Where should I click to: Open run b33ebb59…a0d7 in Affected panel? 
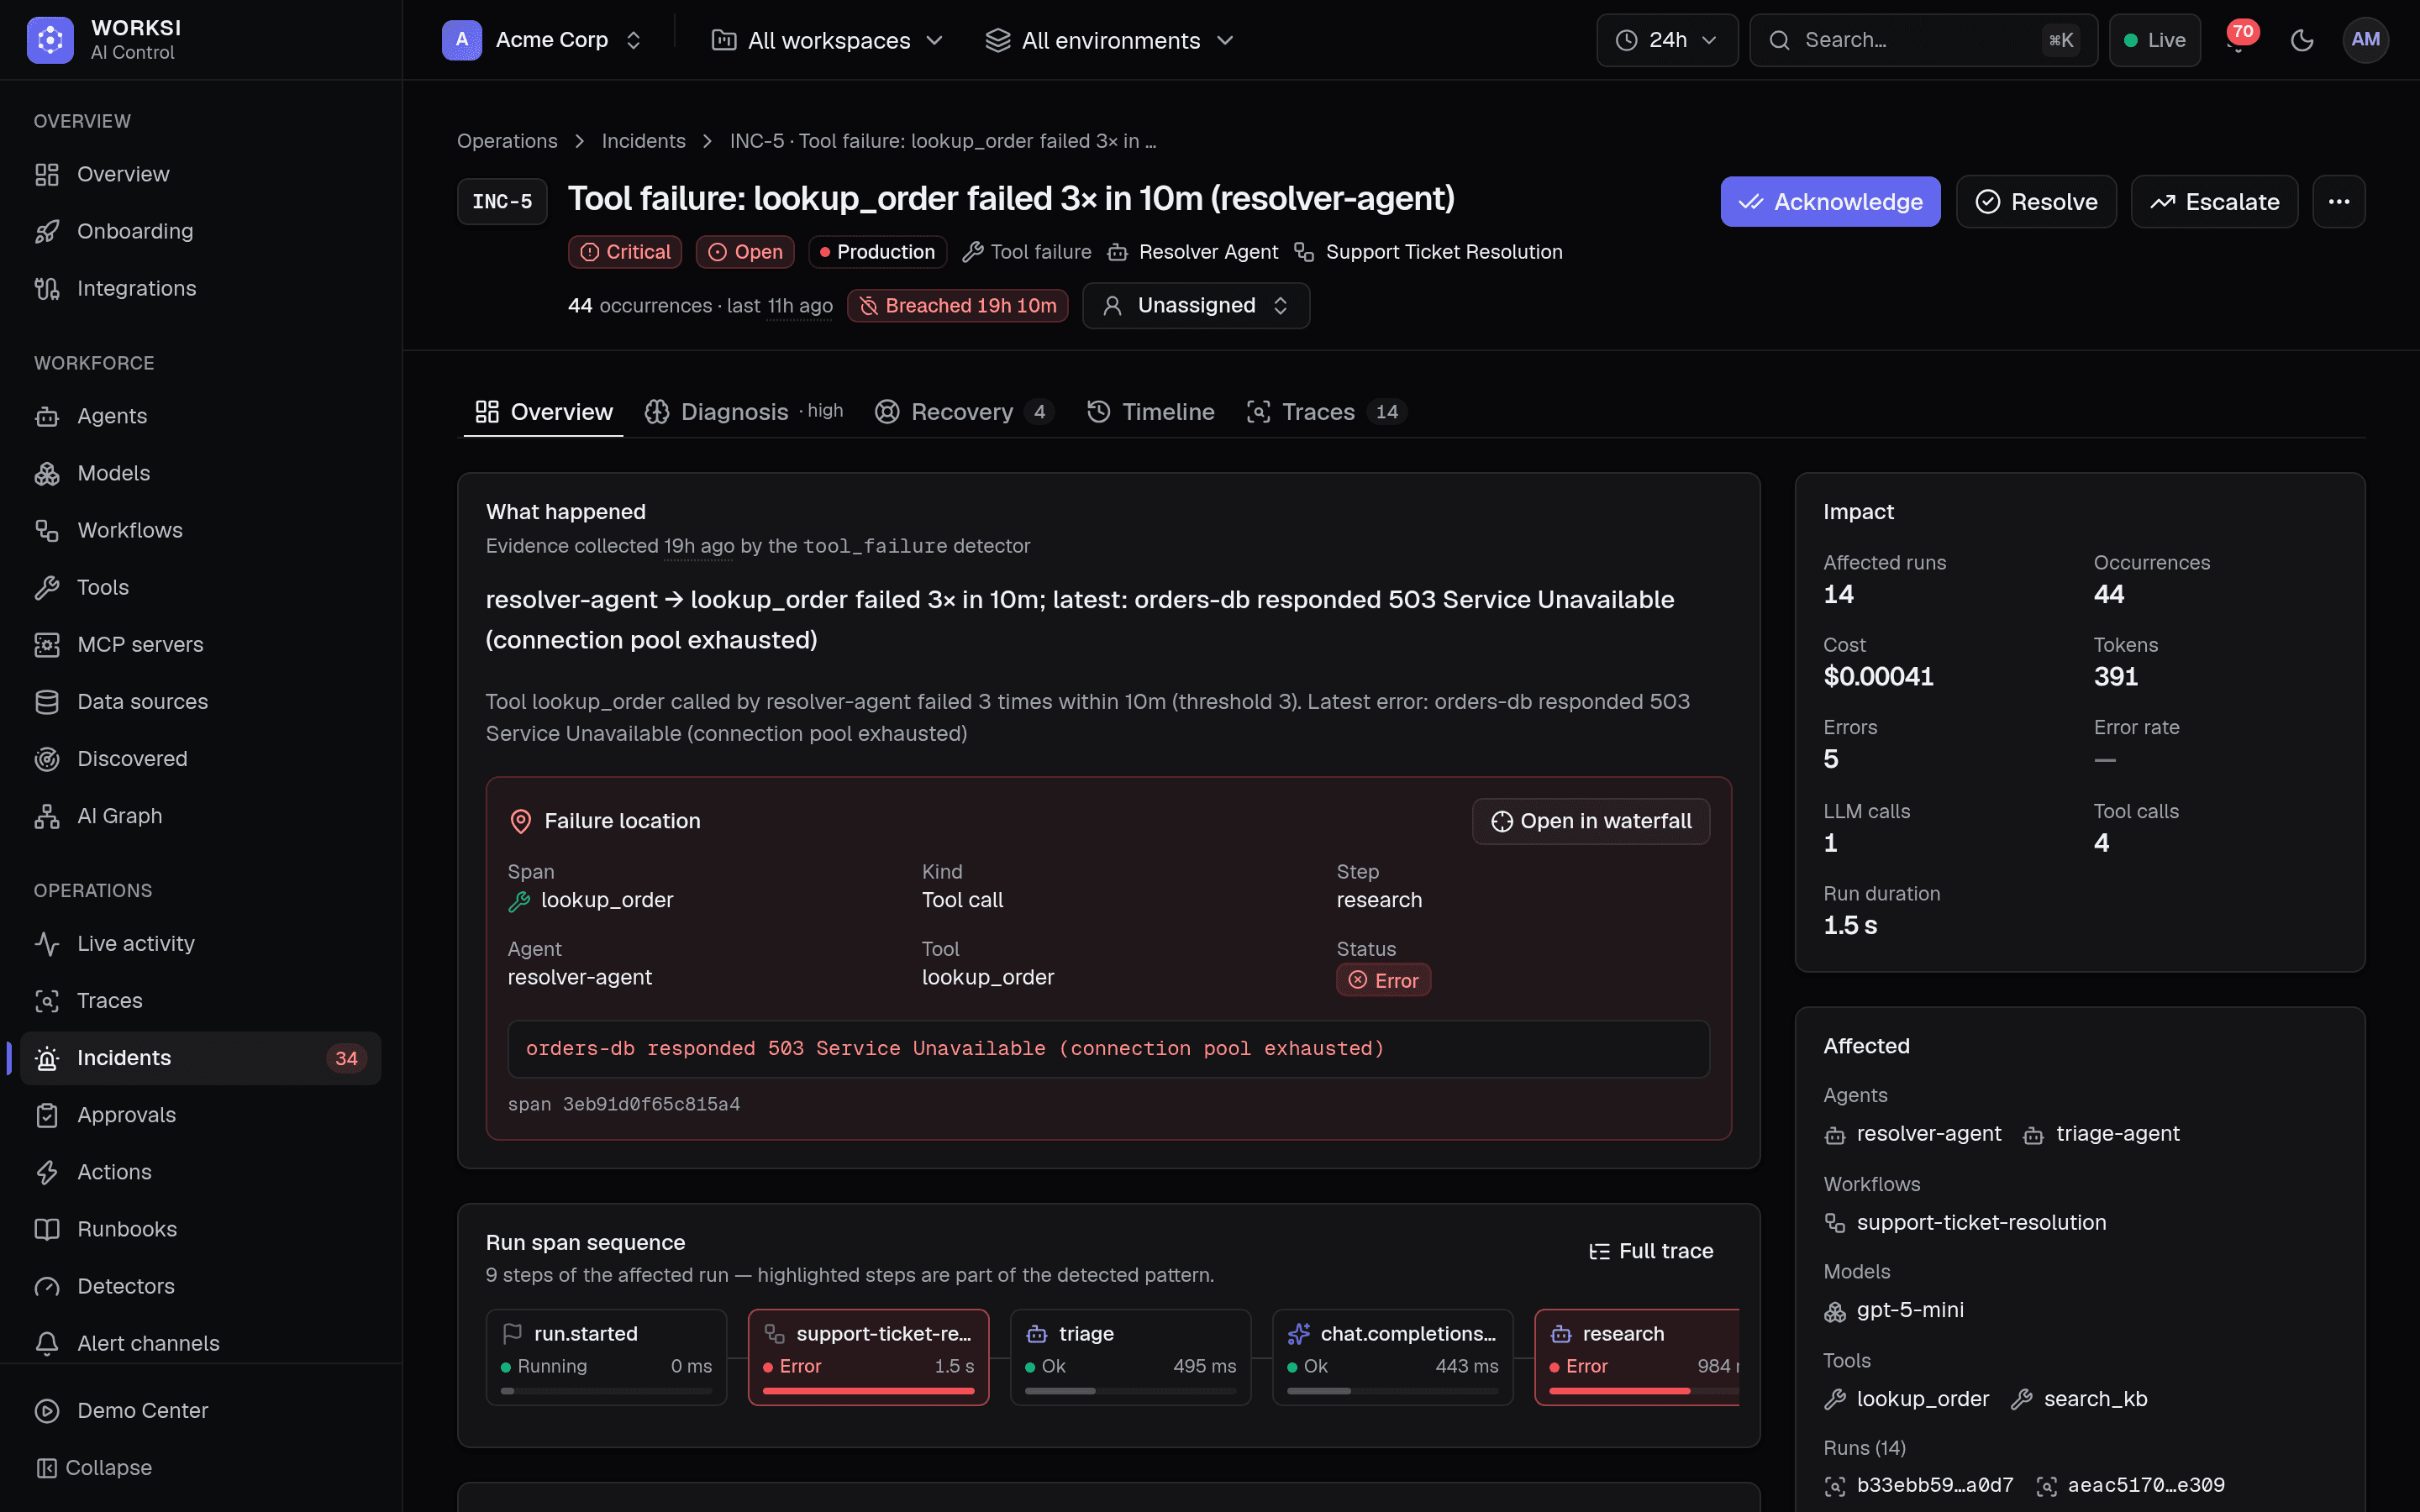(1919, 1485)
